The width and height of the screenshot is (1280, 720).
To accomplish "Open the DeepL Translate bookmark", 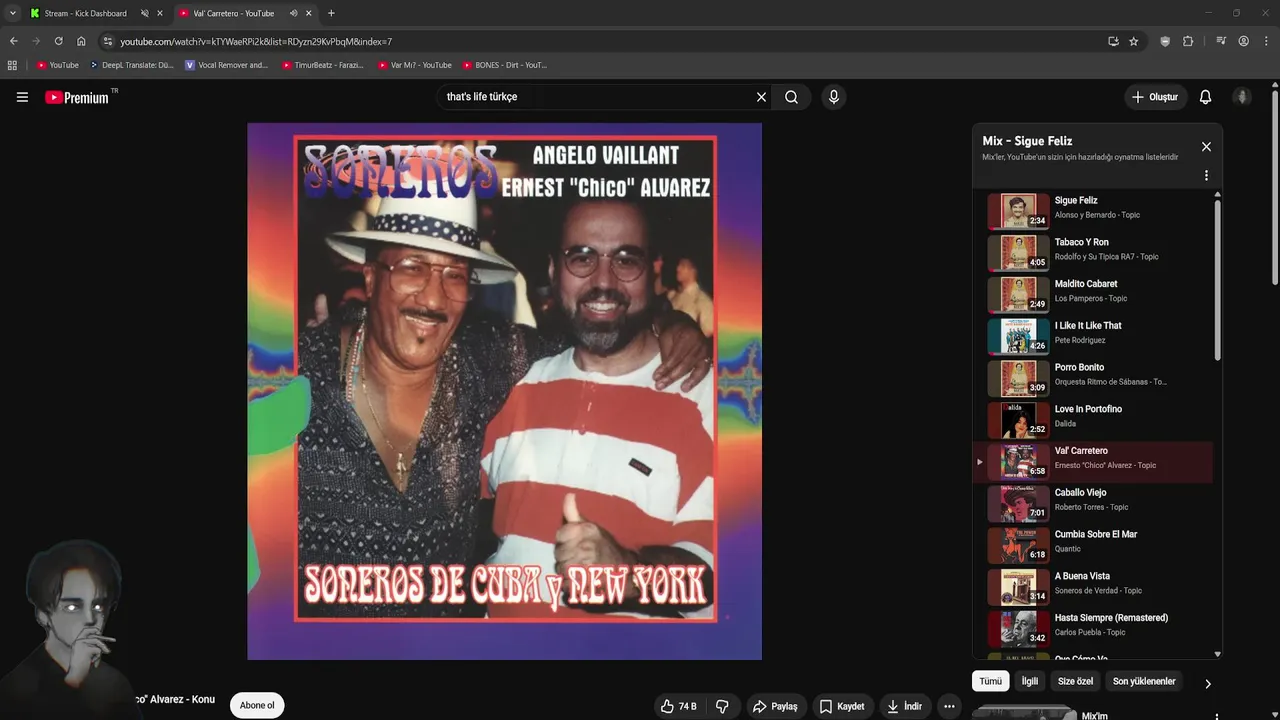I will pos(131,65).
